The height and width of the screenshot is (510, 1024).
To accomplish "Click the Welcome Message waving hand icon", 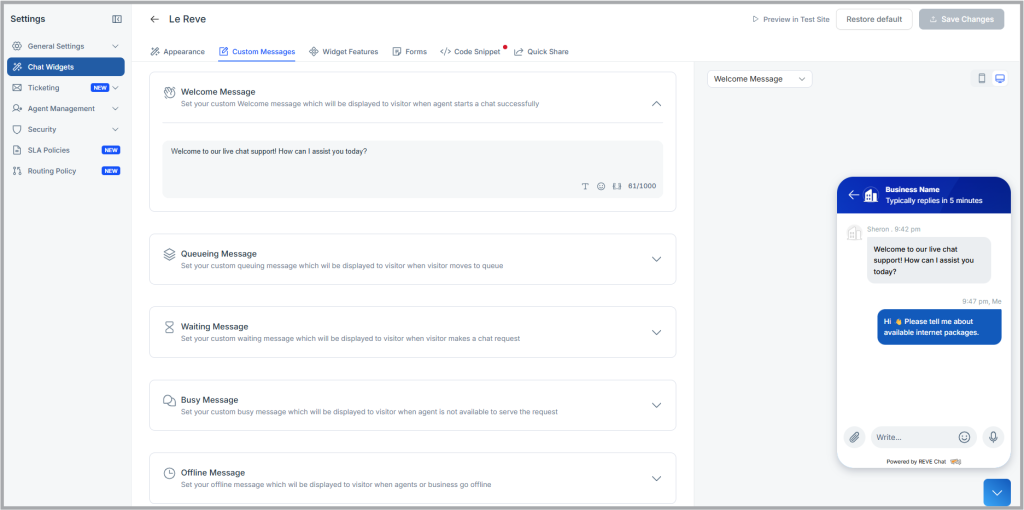I will pos(169,93).
